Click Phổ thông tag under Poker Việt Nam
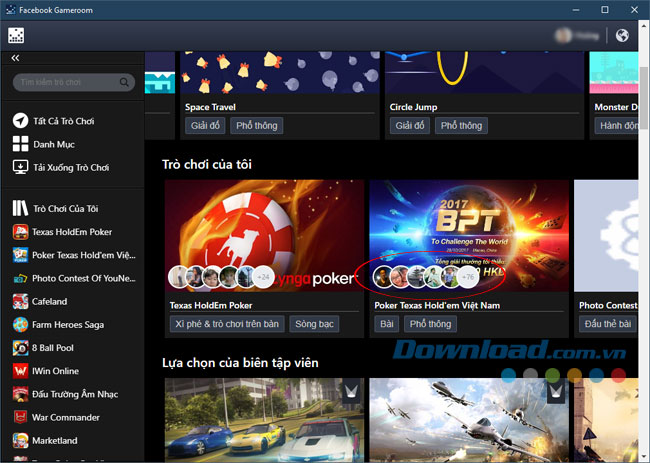Image resolution: width=650 pixels, height=463 pixels. point(430,324)
